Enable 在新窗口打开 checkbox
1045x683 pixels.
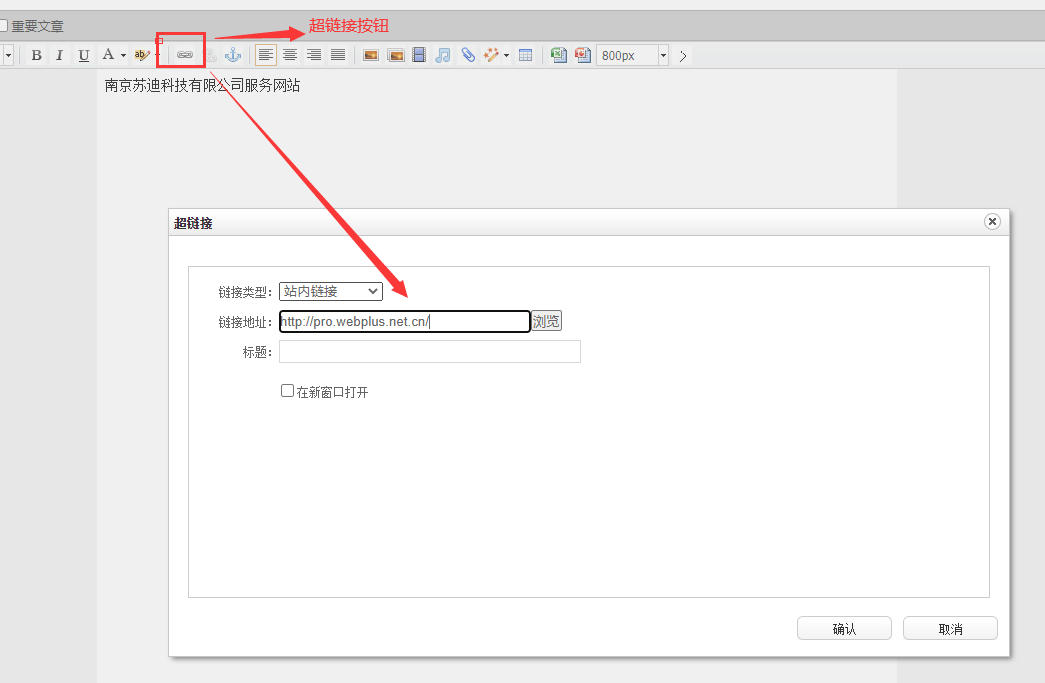click(x=287, y=391)
